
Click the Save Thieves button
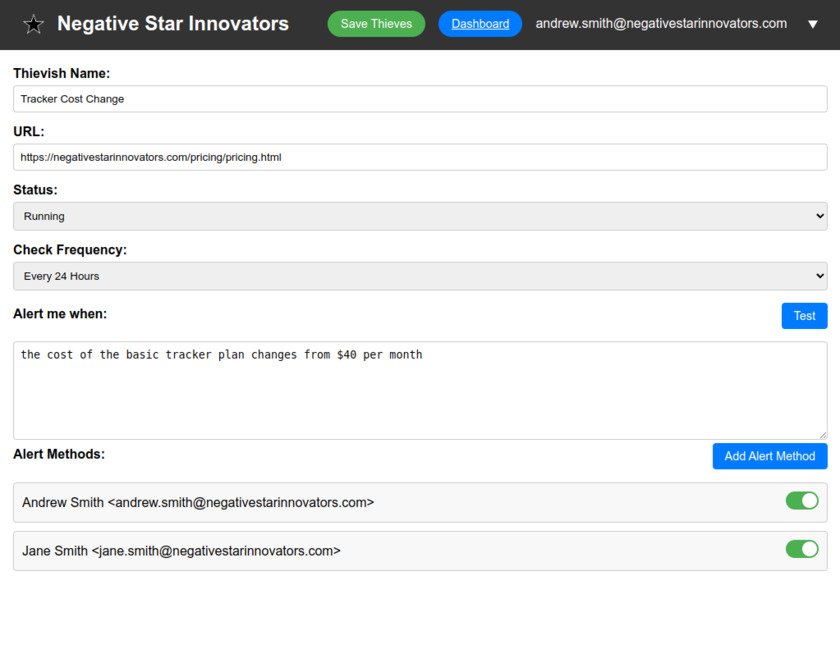pos(376,24)
